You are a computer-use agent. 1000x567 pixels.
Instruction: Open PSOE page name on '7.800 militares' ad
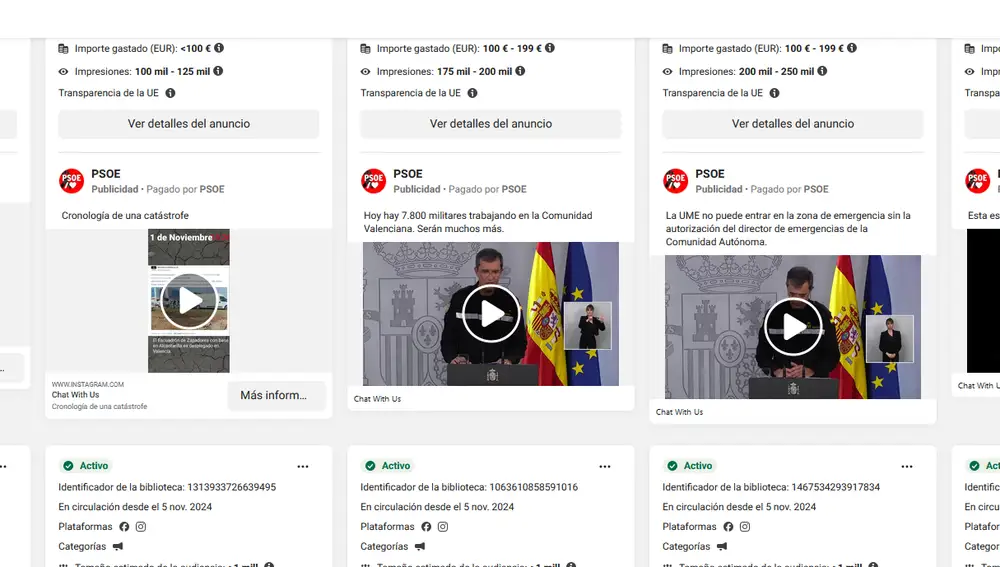coord(408,173)
